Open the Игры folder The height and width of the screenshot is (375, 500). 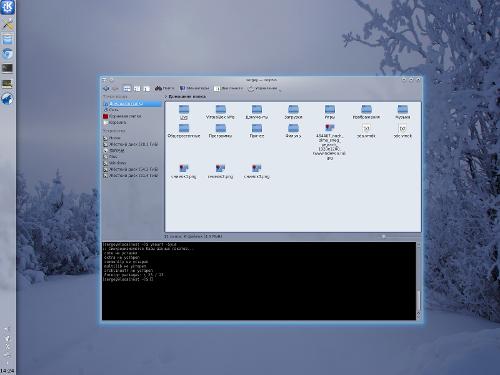coord(330,112)
